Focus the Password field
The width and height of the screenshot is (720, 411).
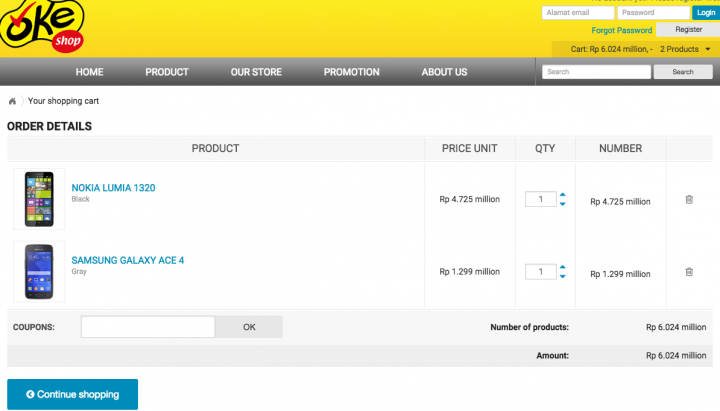point(653,13)
